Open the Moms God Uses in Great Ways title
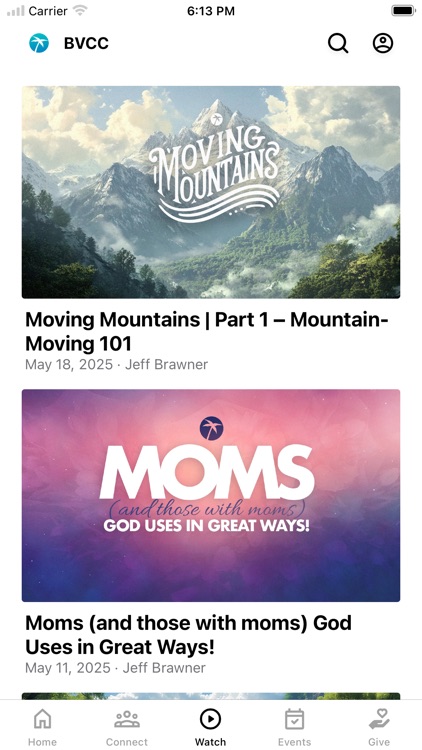This screenshot has height=750, width=422. coord(188,635)
